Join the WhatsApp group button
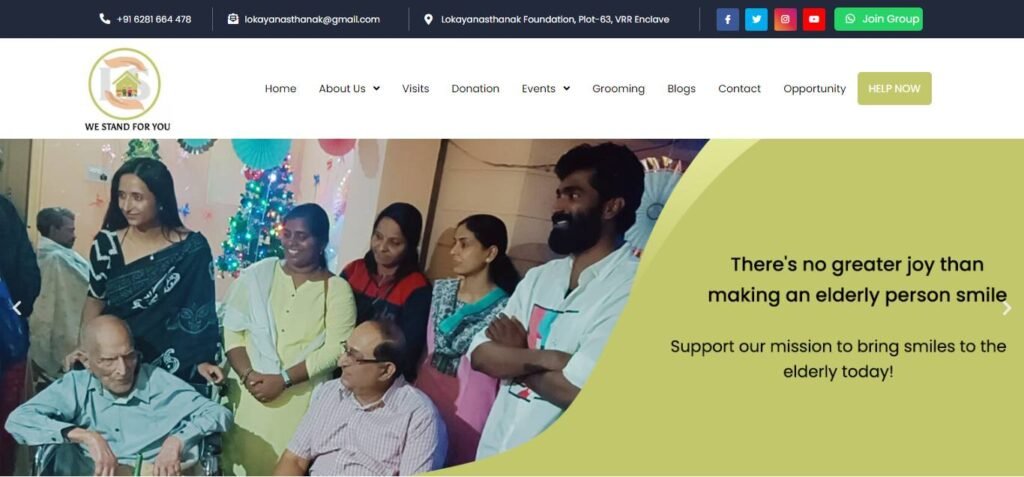This screenshot has height=477, width=1024. pos(878,19)
